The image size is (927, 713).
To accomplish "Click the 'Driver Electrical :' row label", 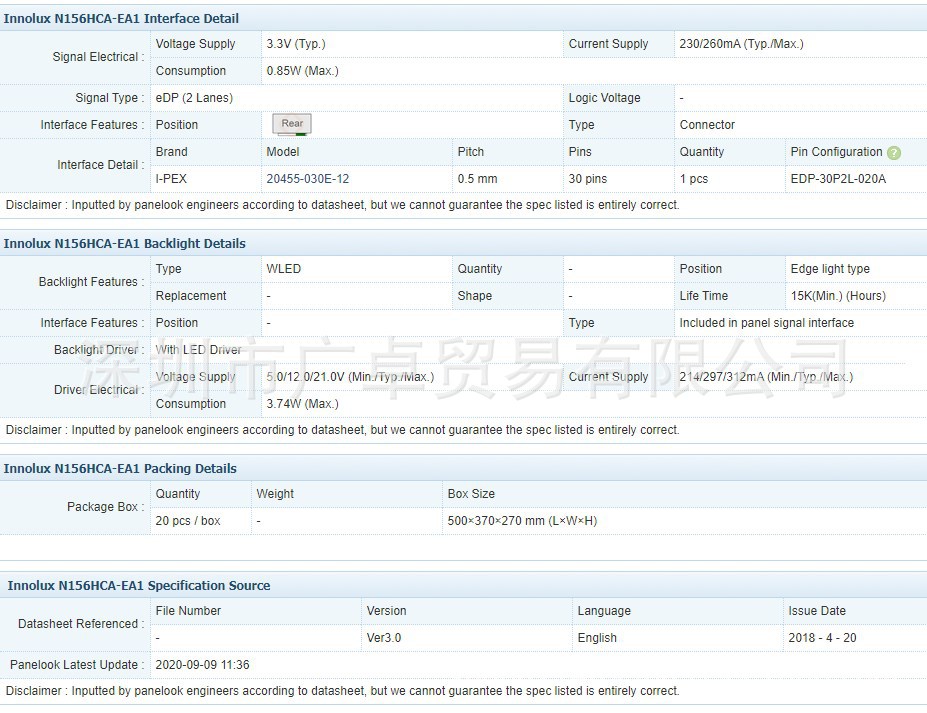I will click(99, 390).
